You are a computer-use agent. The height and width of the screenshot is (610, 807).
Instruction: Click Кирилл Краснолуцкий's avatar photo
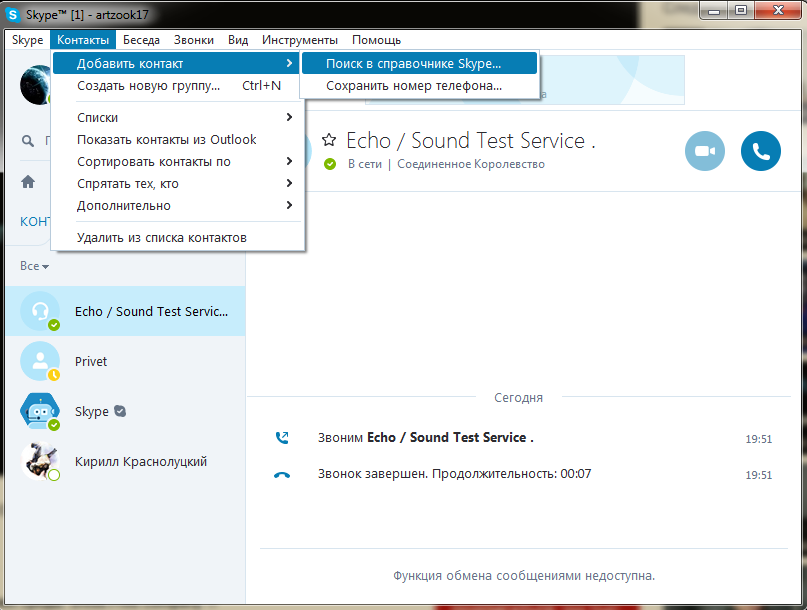pyautogui.click(x=40, y=461)
